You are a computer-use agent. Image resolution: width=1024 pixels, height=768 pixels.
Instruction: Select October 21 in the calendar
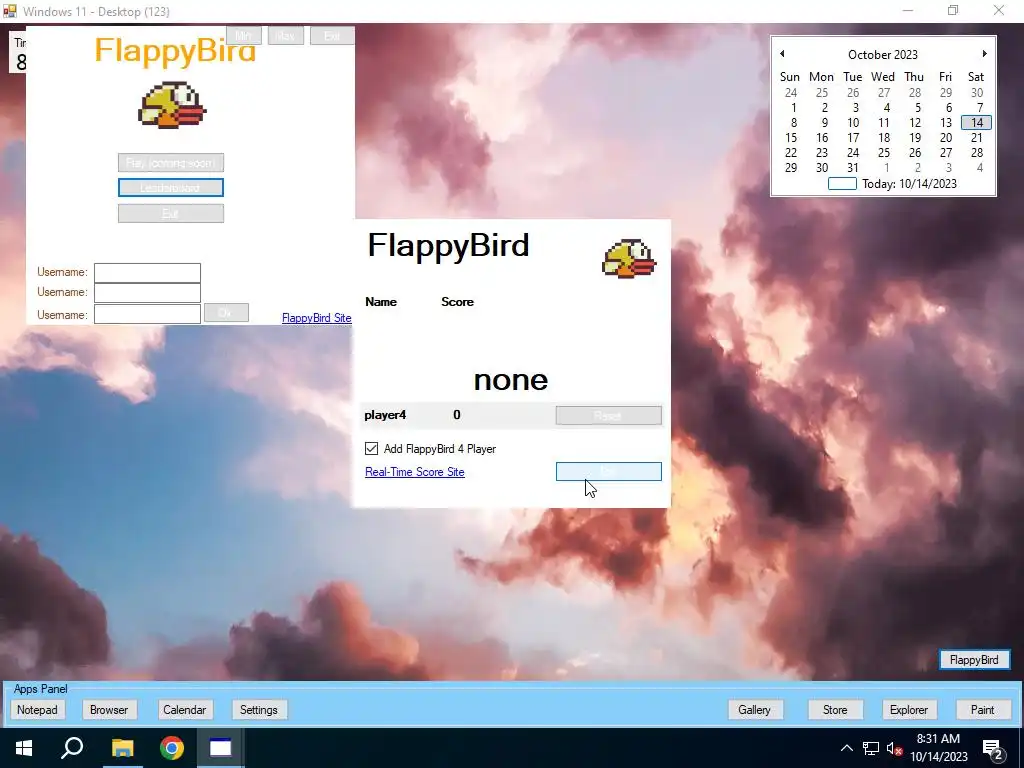[977, 138]
